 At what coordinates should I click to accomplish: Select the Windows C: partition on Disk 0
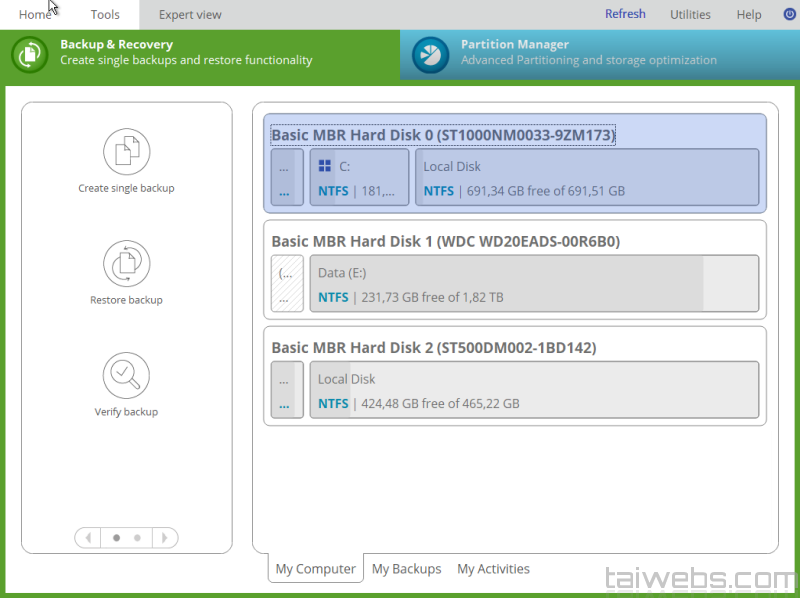click(359, 178)
